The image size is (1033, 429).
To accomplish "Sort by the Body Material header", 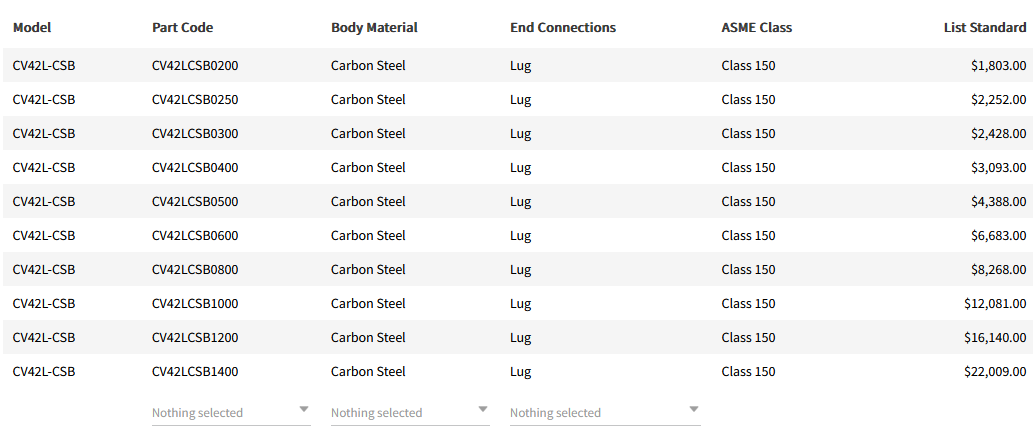I will (374, 27).
